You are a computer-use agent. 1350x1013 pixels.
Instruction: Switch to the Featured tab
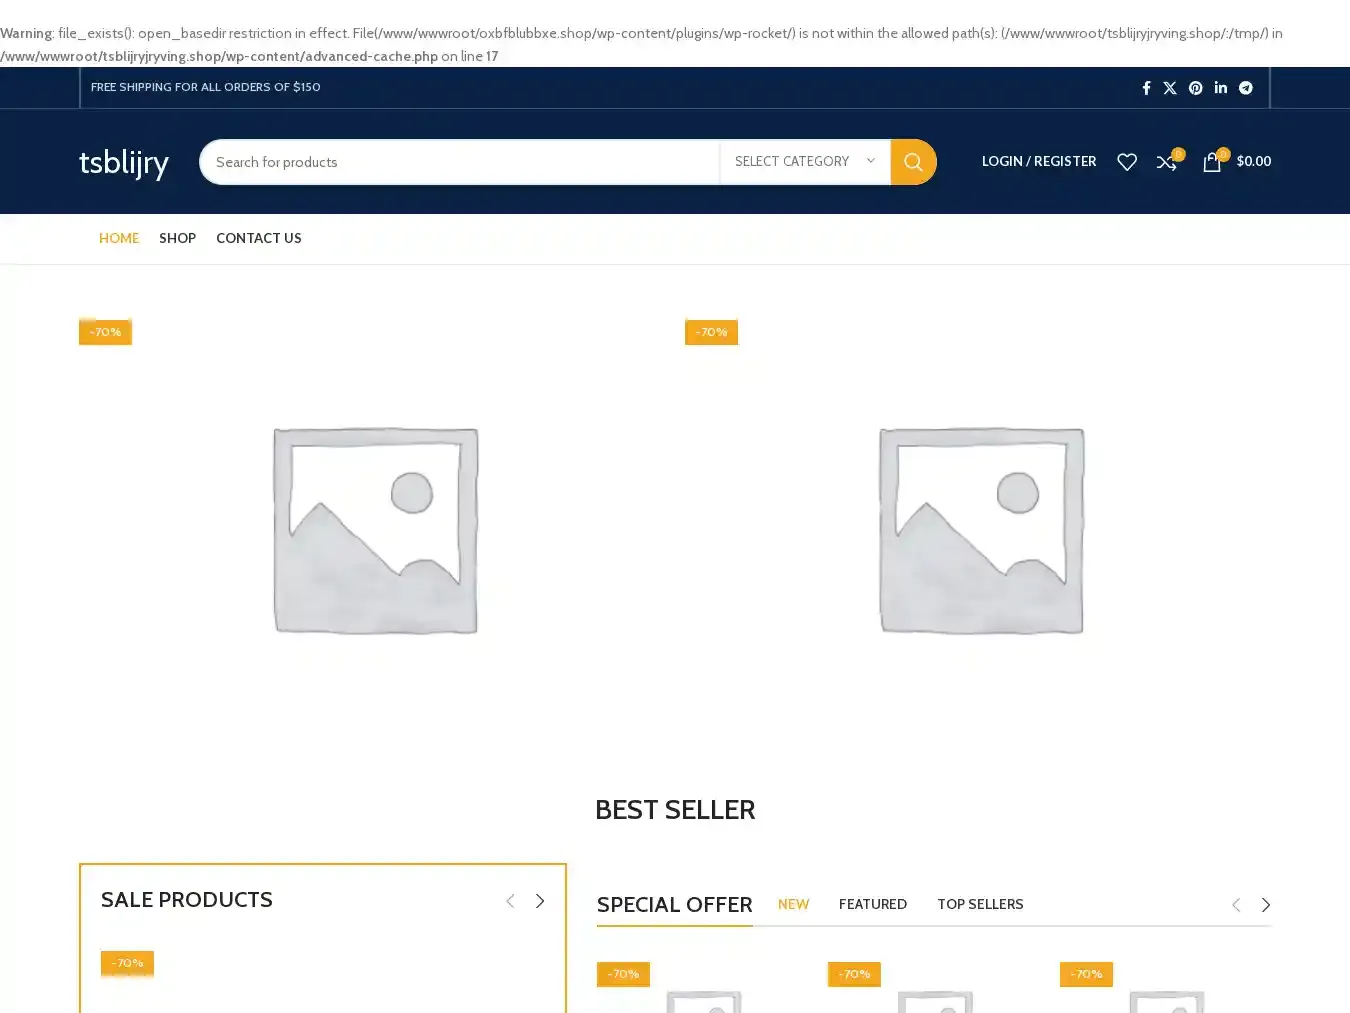tap(873, 904)
